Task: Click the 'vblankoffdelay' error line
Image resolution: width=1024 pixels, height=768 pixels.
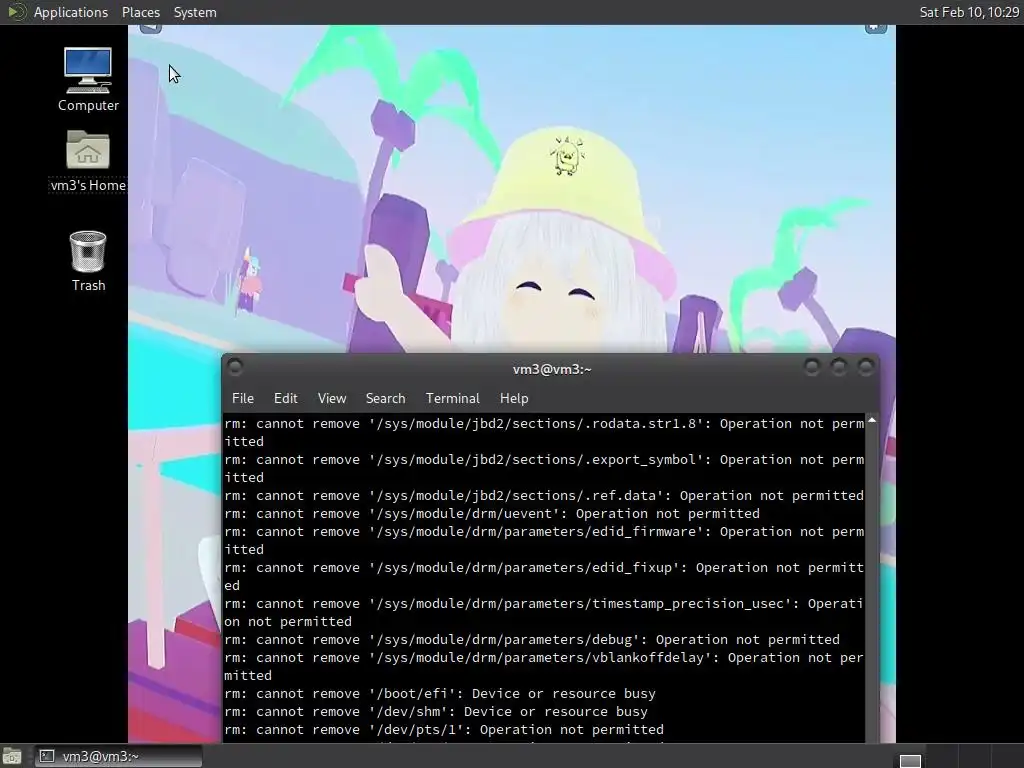Action: [x=544, y=666]
